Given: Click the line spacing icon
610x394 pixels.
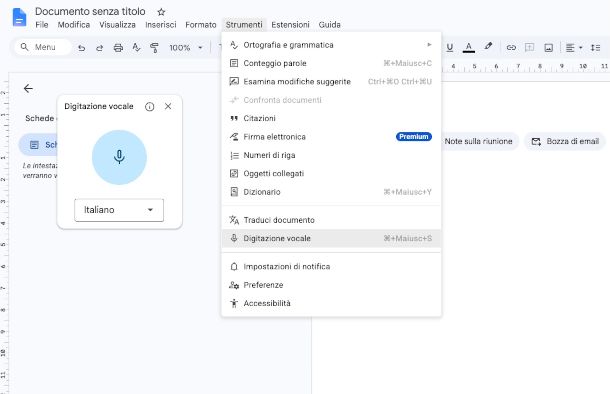Looking at the screenshot, I should [595, 47].
